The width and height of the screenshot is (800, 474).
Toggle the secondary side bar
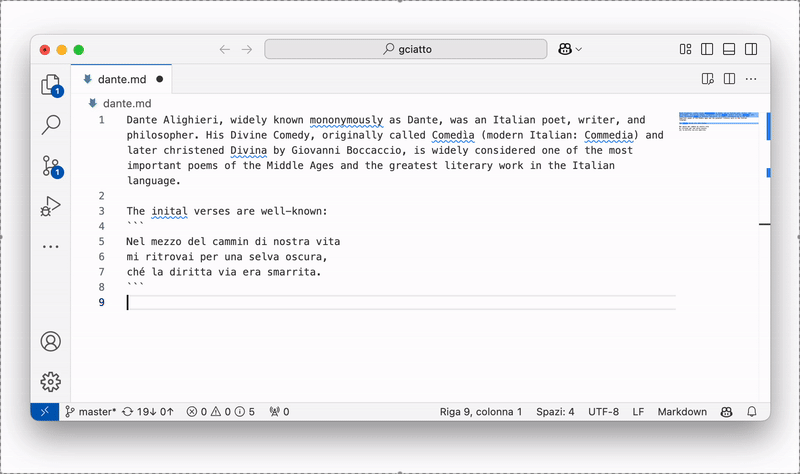click(751, 49)
